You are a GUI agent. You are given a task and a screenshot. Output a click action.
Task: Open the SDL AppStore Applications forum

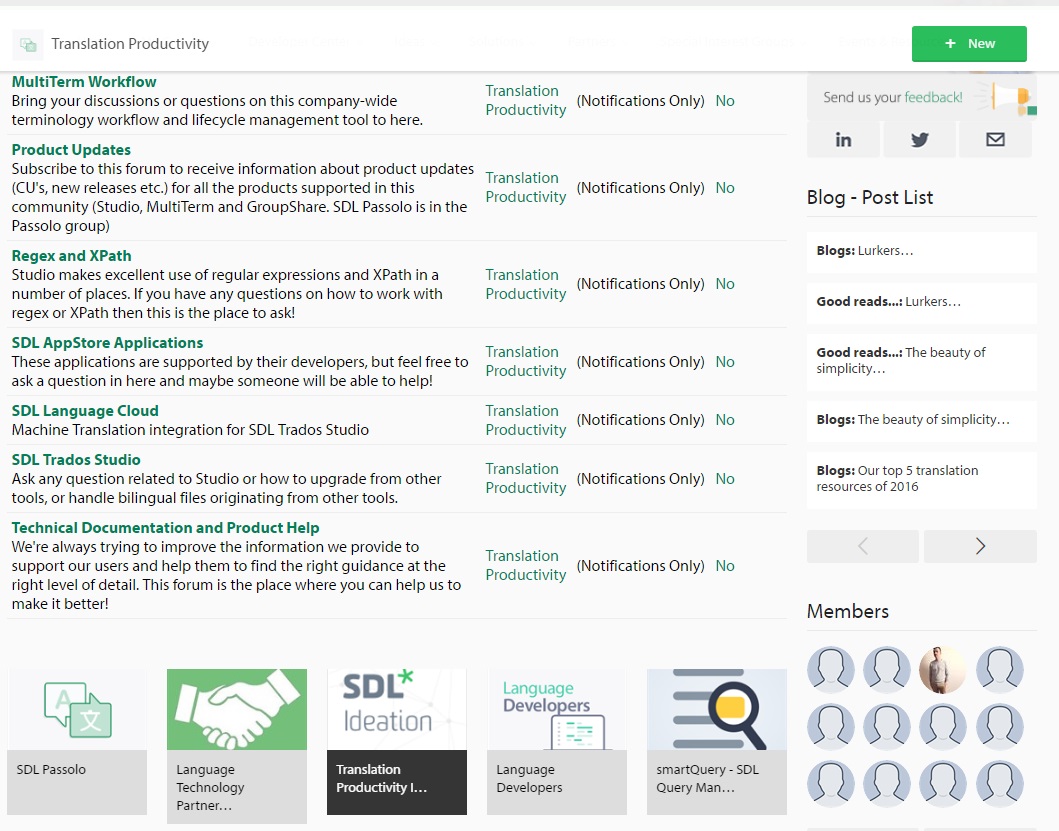(107, 343)
